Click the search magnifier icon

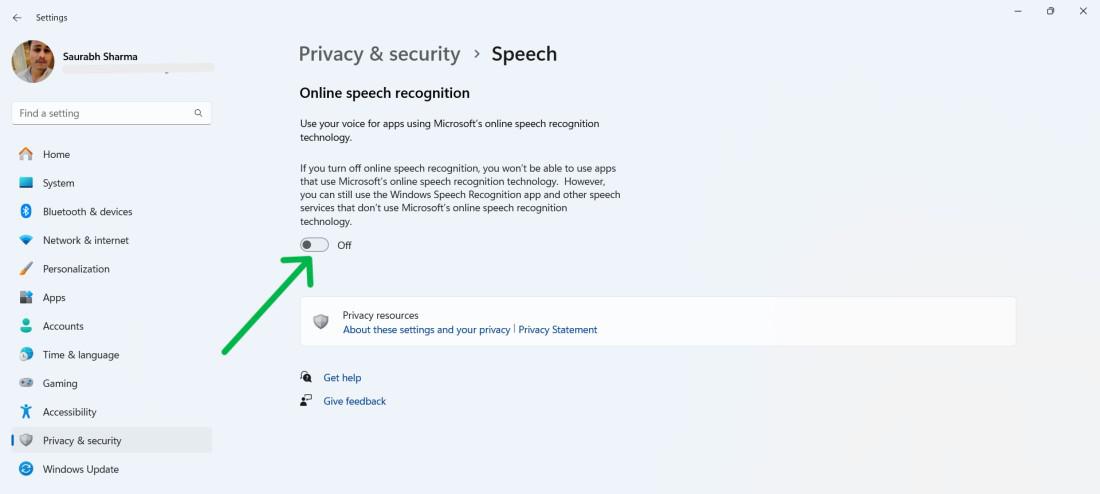pyautogui.click(x=198, y=114)
